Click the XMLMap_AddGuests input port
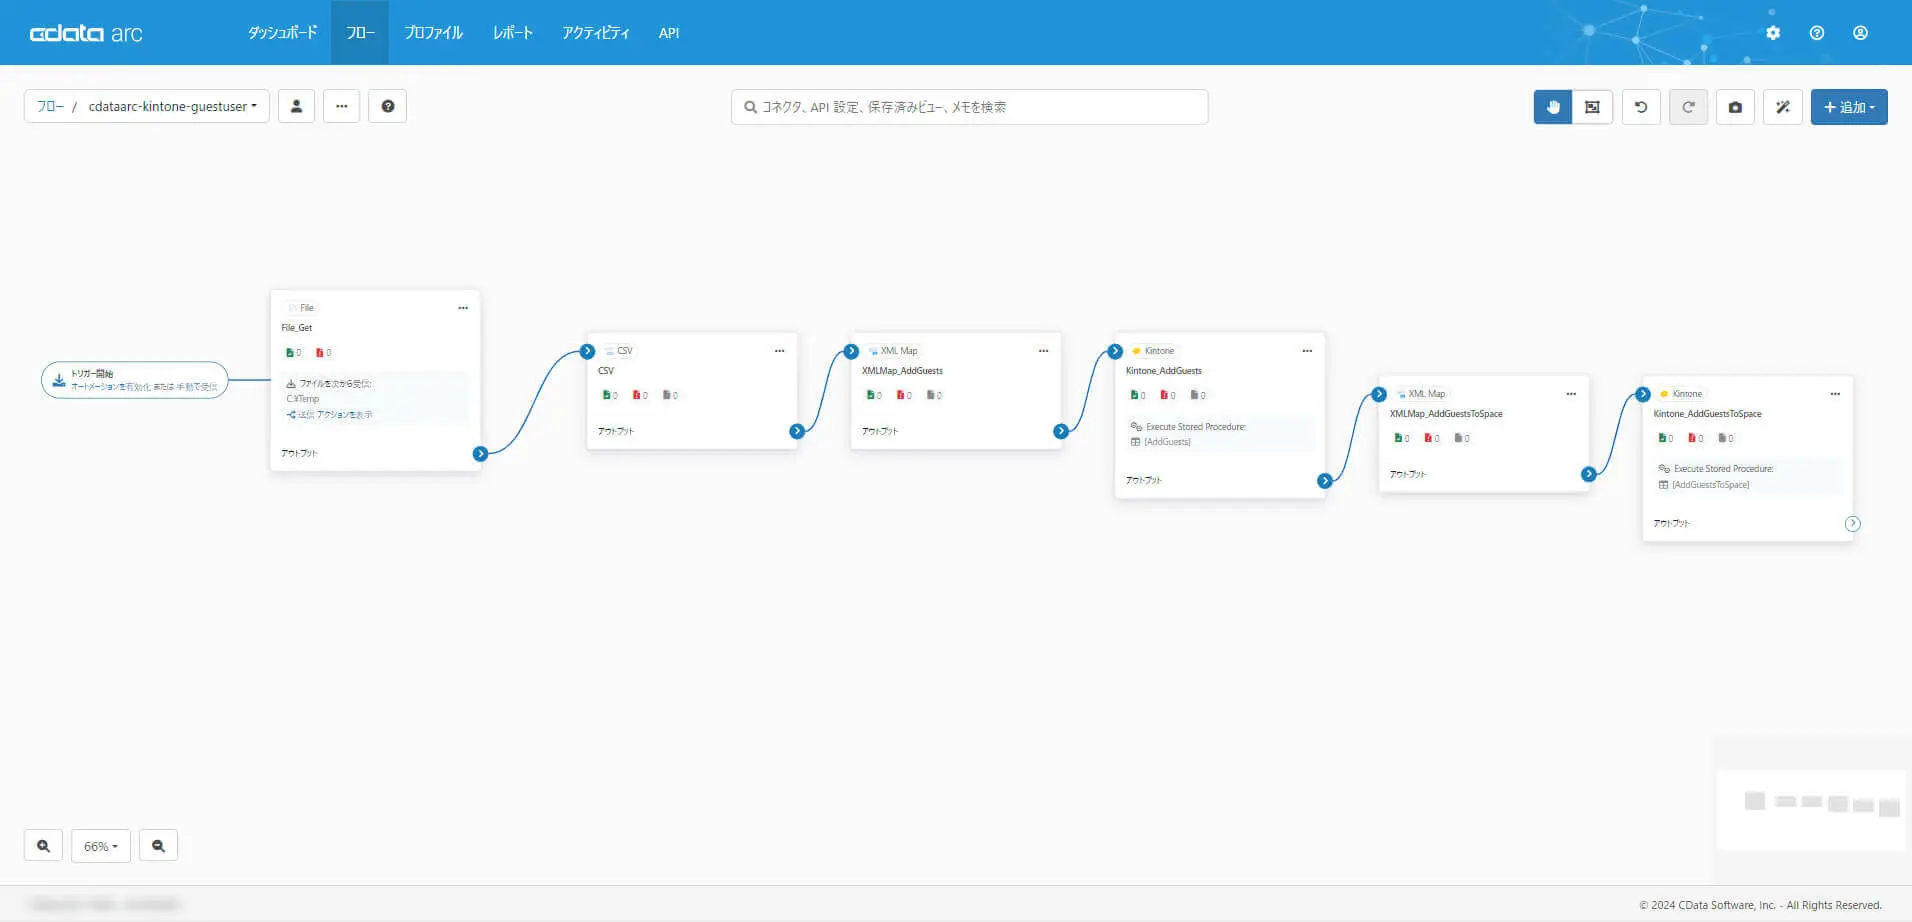The height and width of the screenshot is (922, 1912). coord(852,352)
